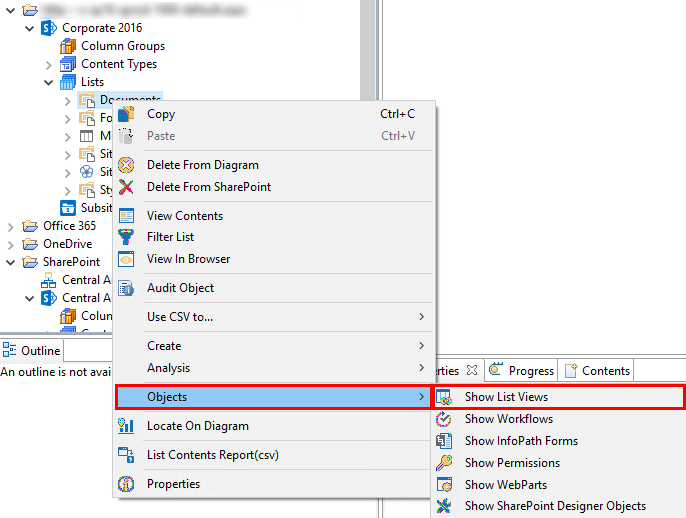This screenshot has height=518, width=686.
Task: Click the OneDrive folder icon
Action: 30,244
